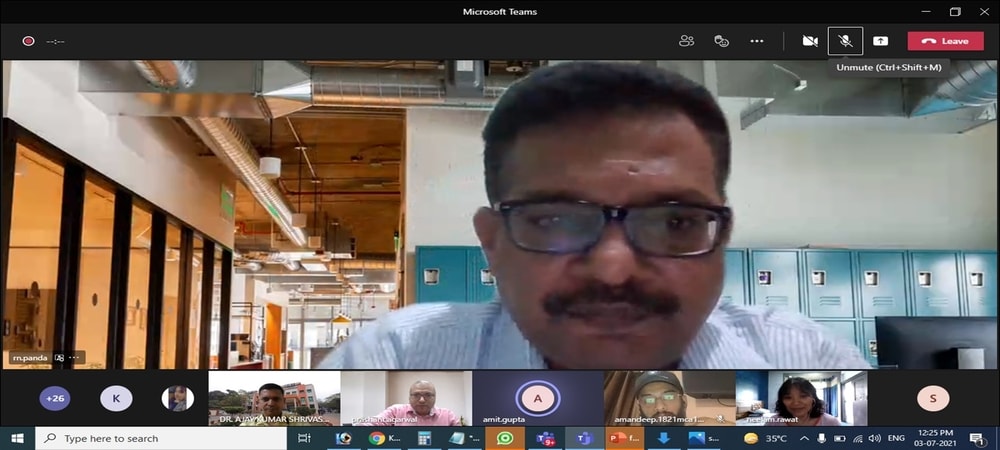1000x450 pixels.
Task: Open the Calculator taskbar icon
Action: tap(424, 438)
